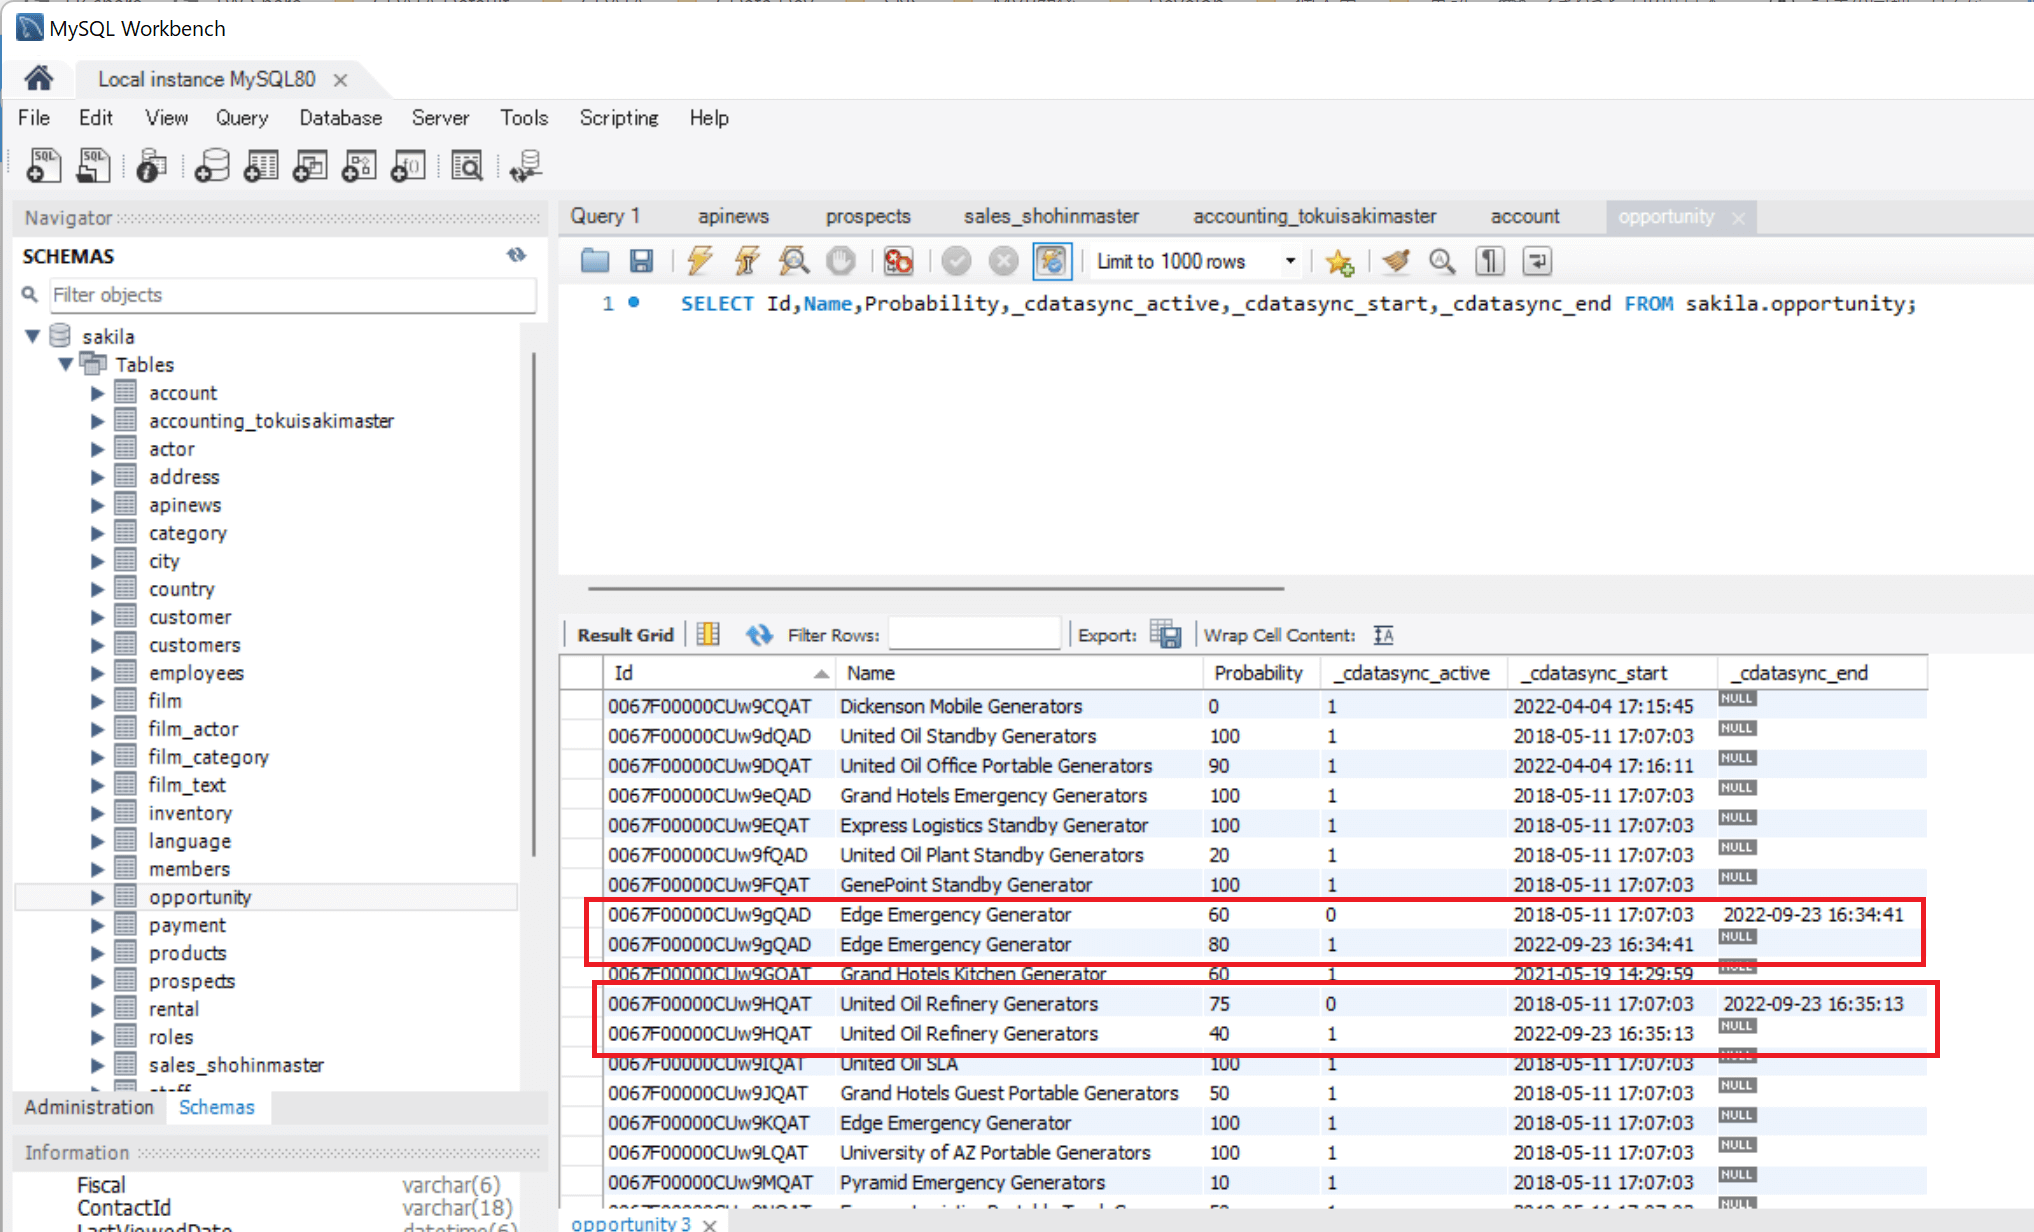This screenshot has width=2034, height=1232.
Task: Click the Explain query magnifier-lightning icon
Action: [794, 262]
